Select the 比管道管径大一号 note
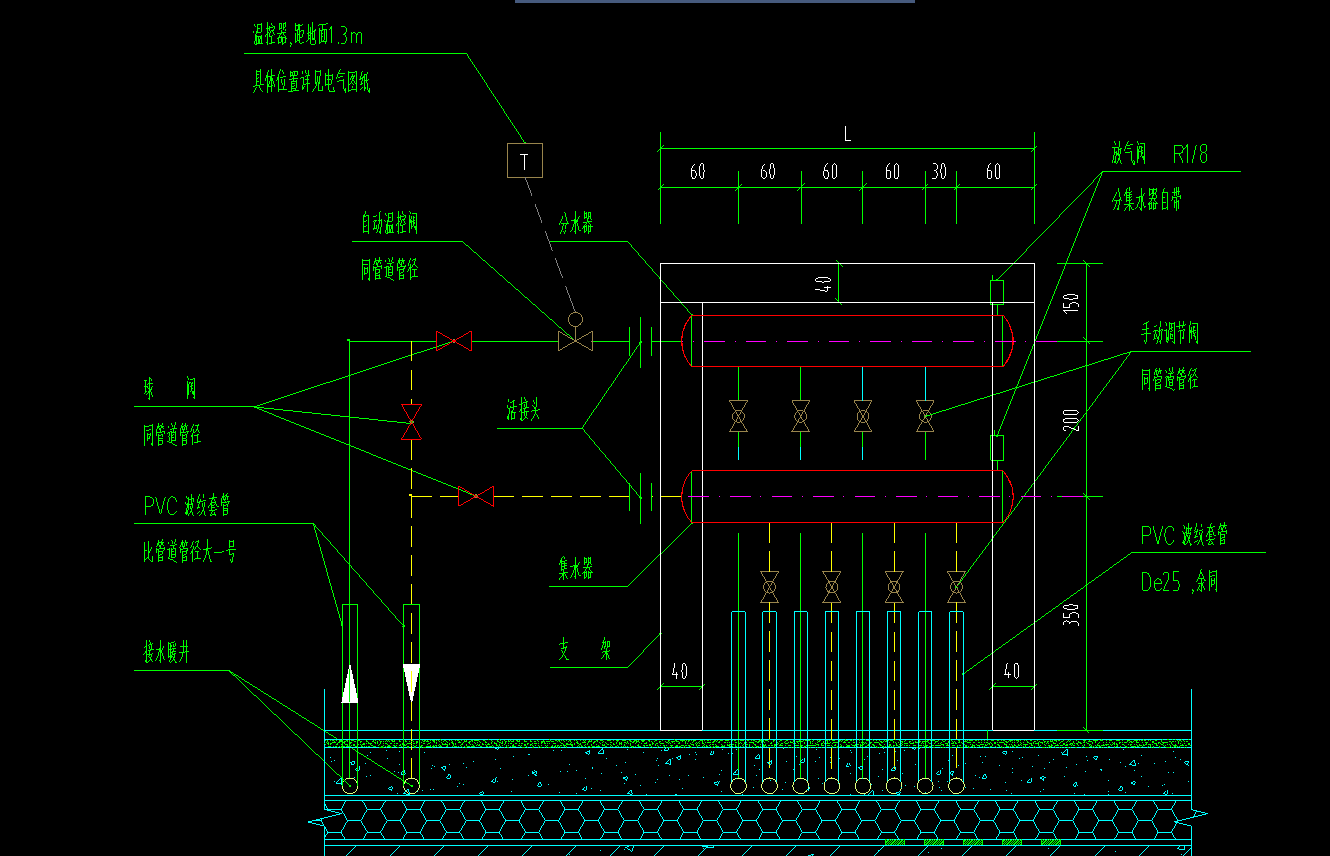 (190, 551)
